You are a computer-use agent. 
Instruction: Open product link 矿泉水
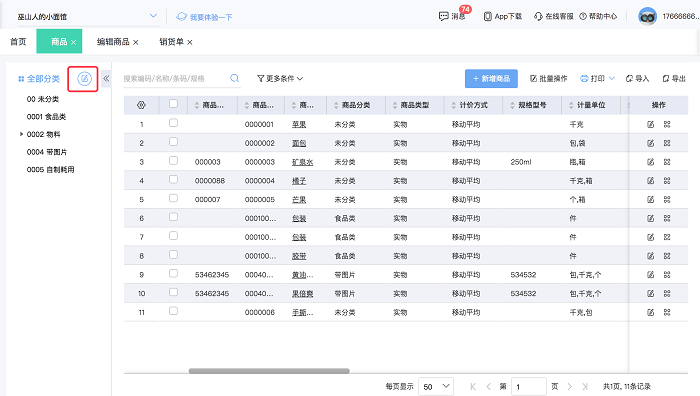pyautogui.click(x=302, y=162)
